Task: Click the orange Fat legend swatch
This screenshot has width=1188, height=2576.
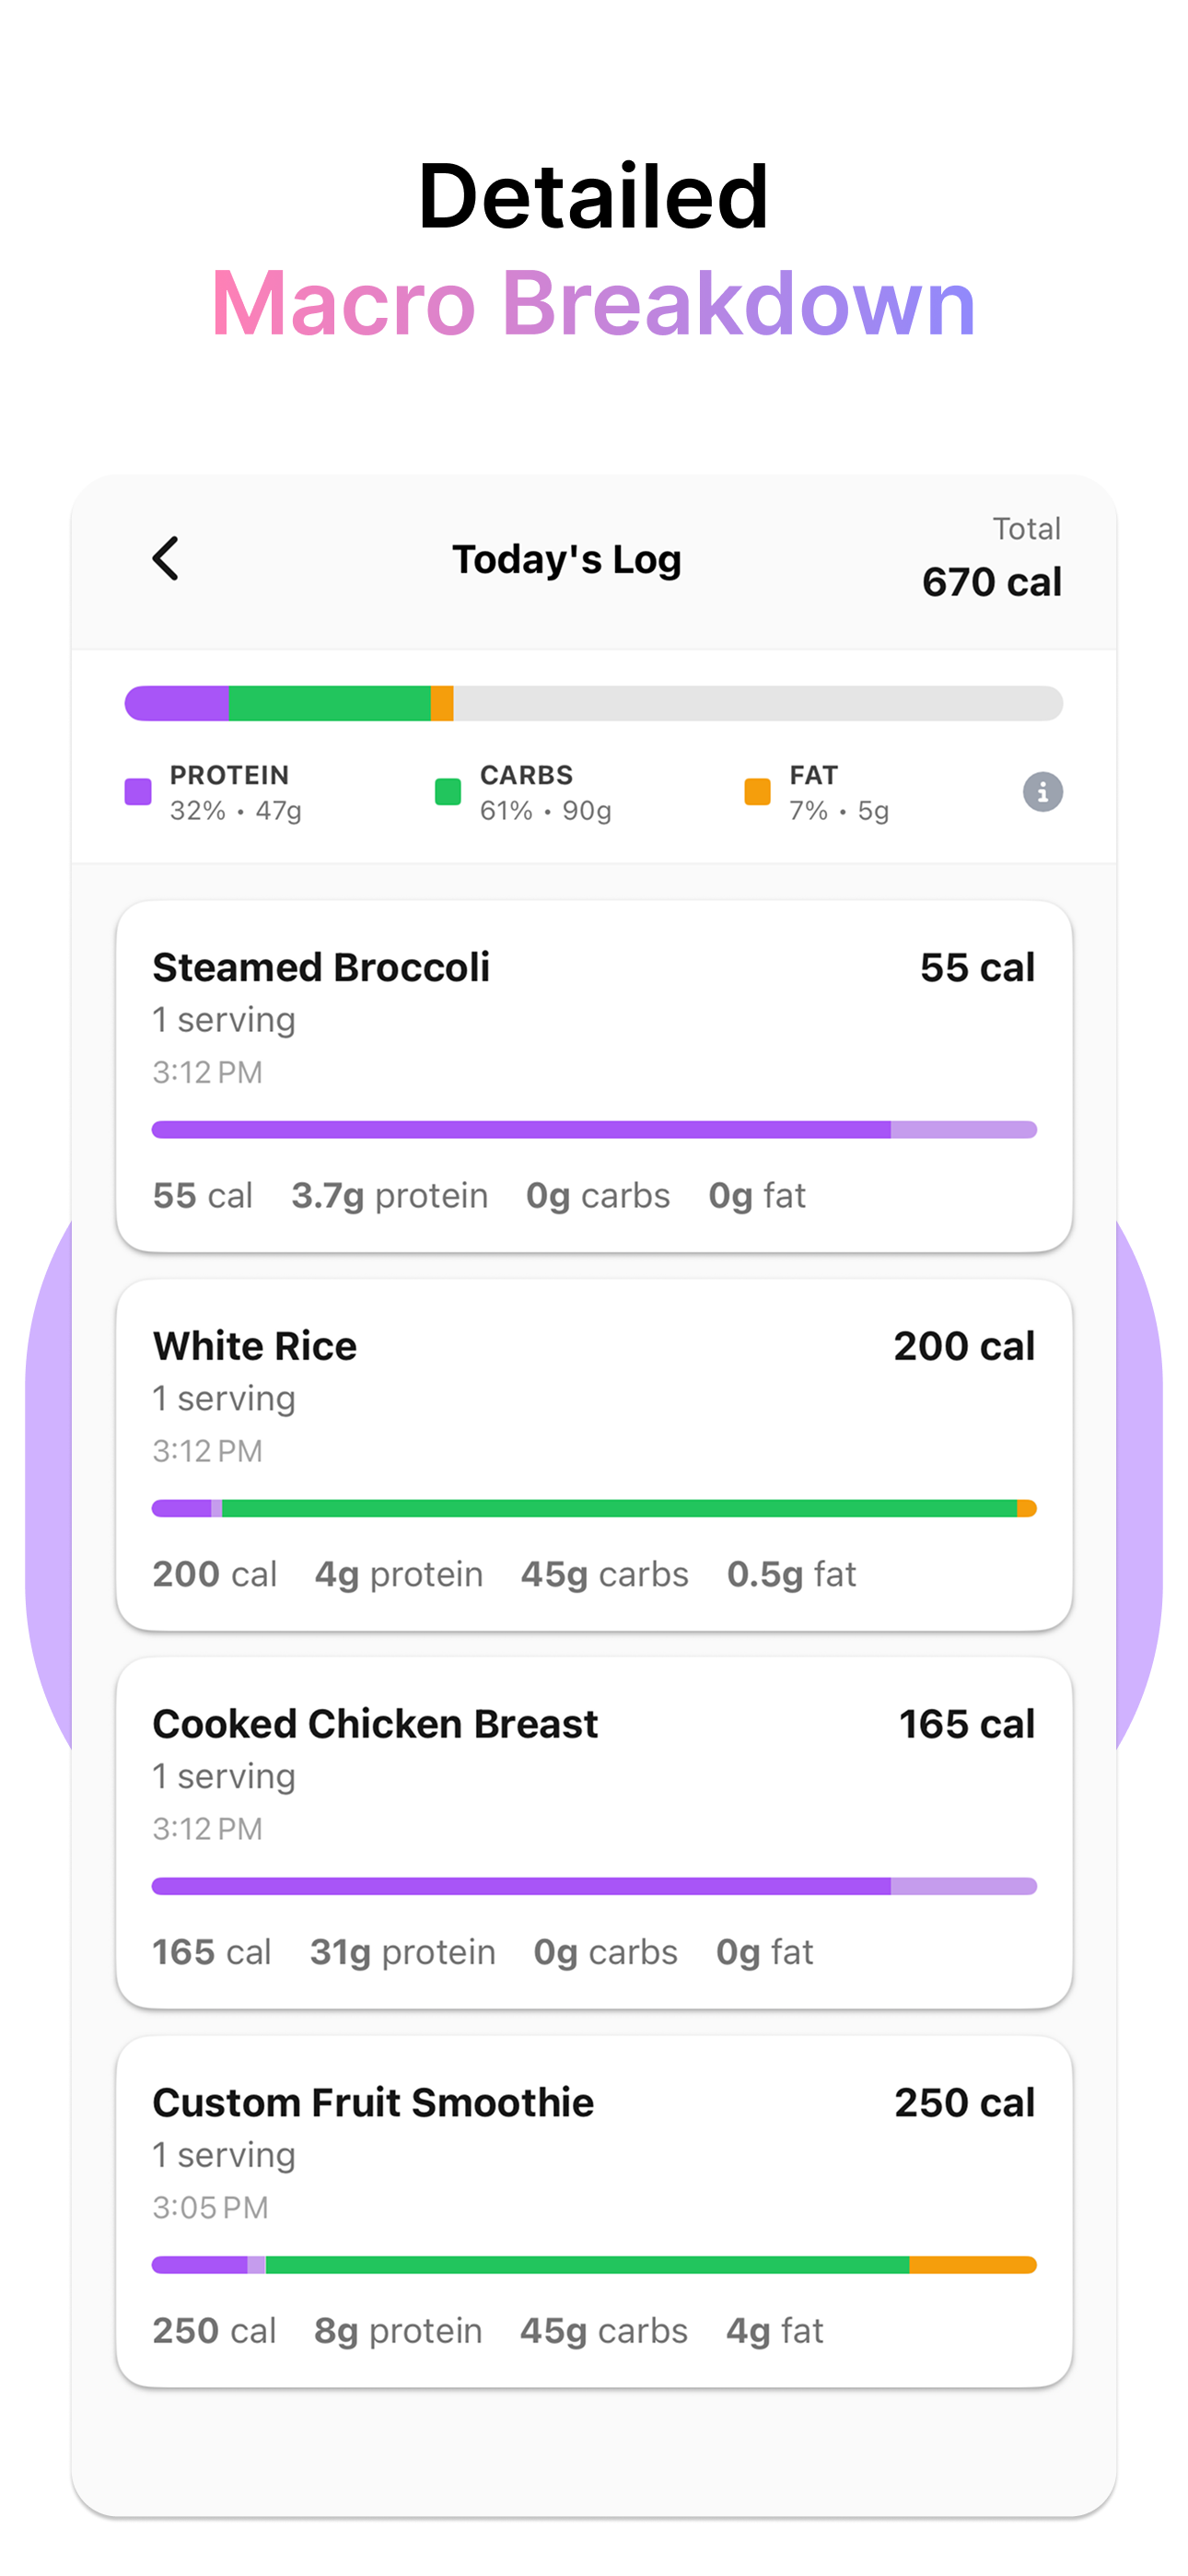Action: (x=757, y=792)
